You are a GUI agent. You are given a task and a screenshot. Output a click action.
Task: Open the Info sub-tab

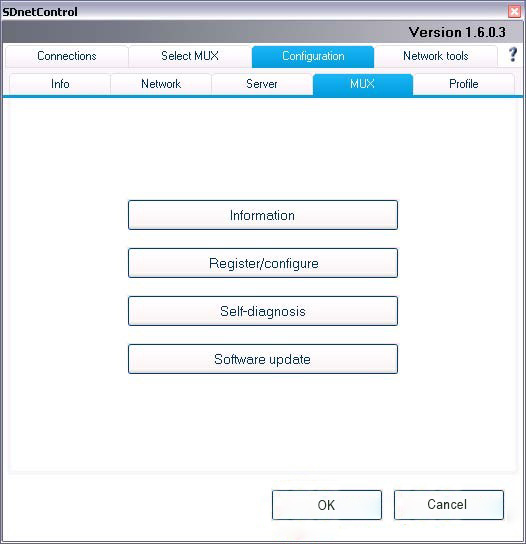(x=60, y=84)
